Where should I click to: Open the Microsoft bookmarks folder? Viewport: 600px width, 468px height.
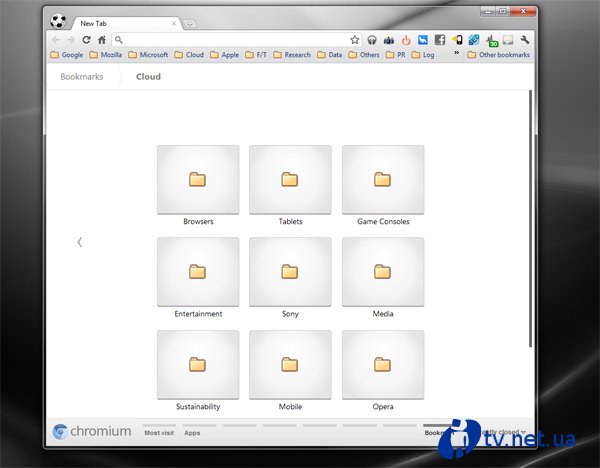[148, 55]
